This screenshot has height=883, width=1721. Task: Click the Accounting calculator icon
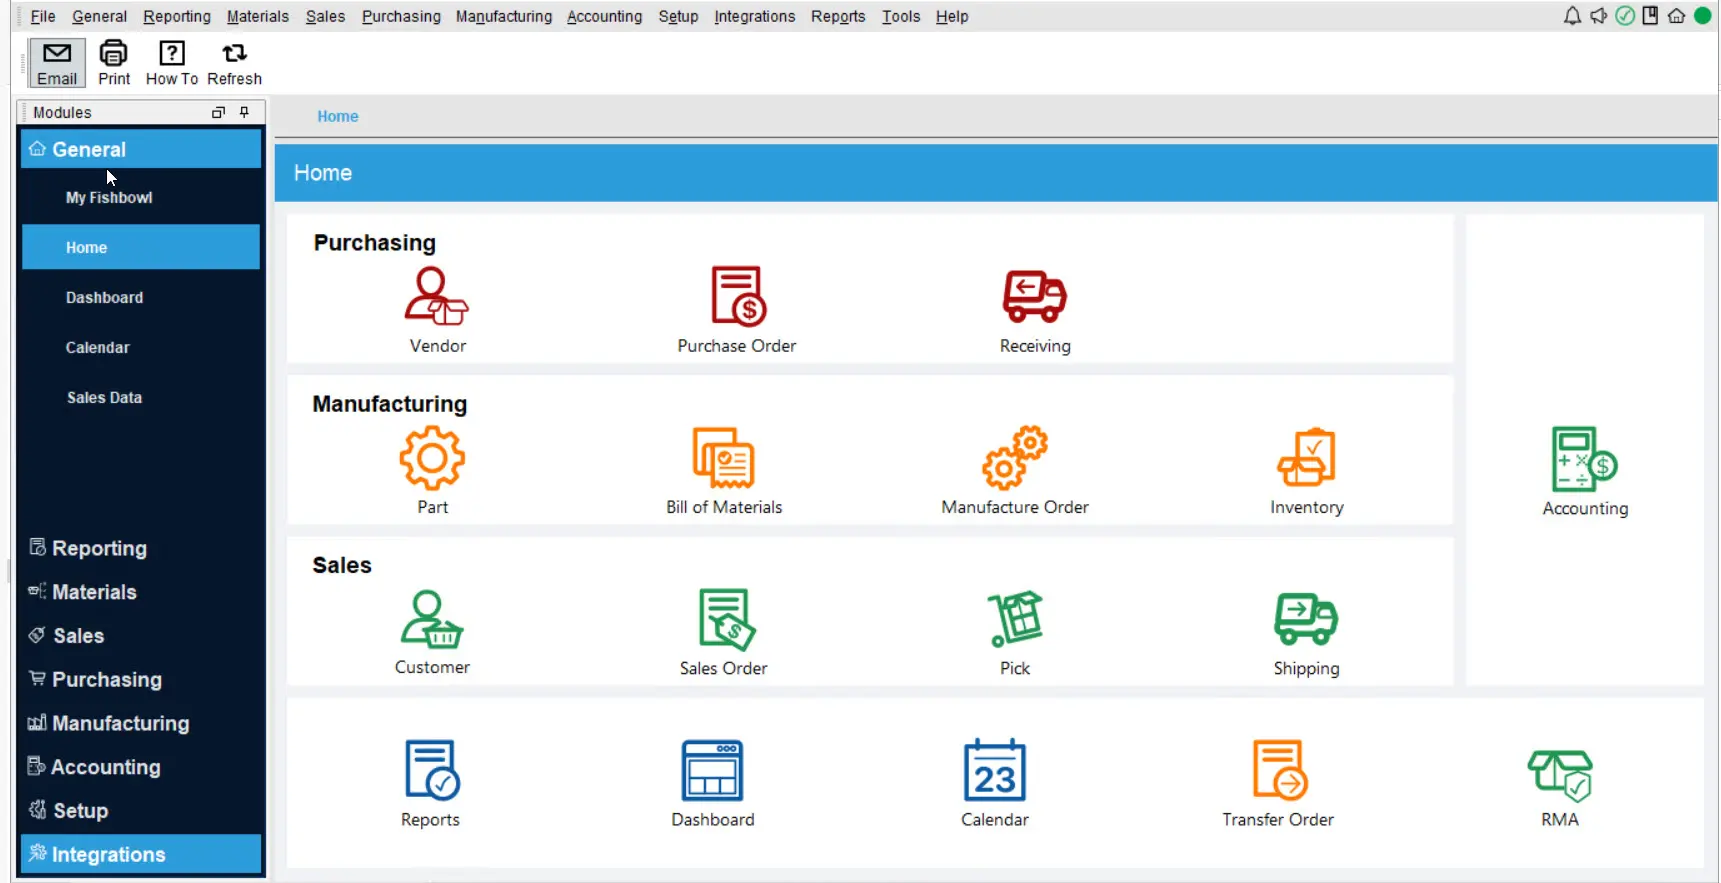[x=1584, y=460]
